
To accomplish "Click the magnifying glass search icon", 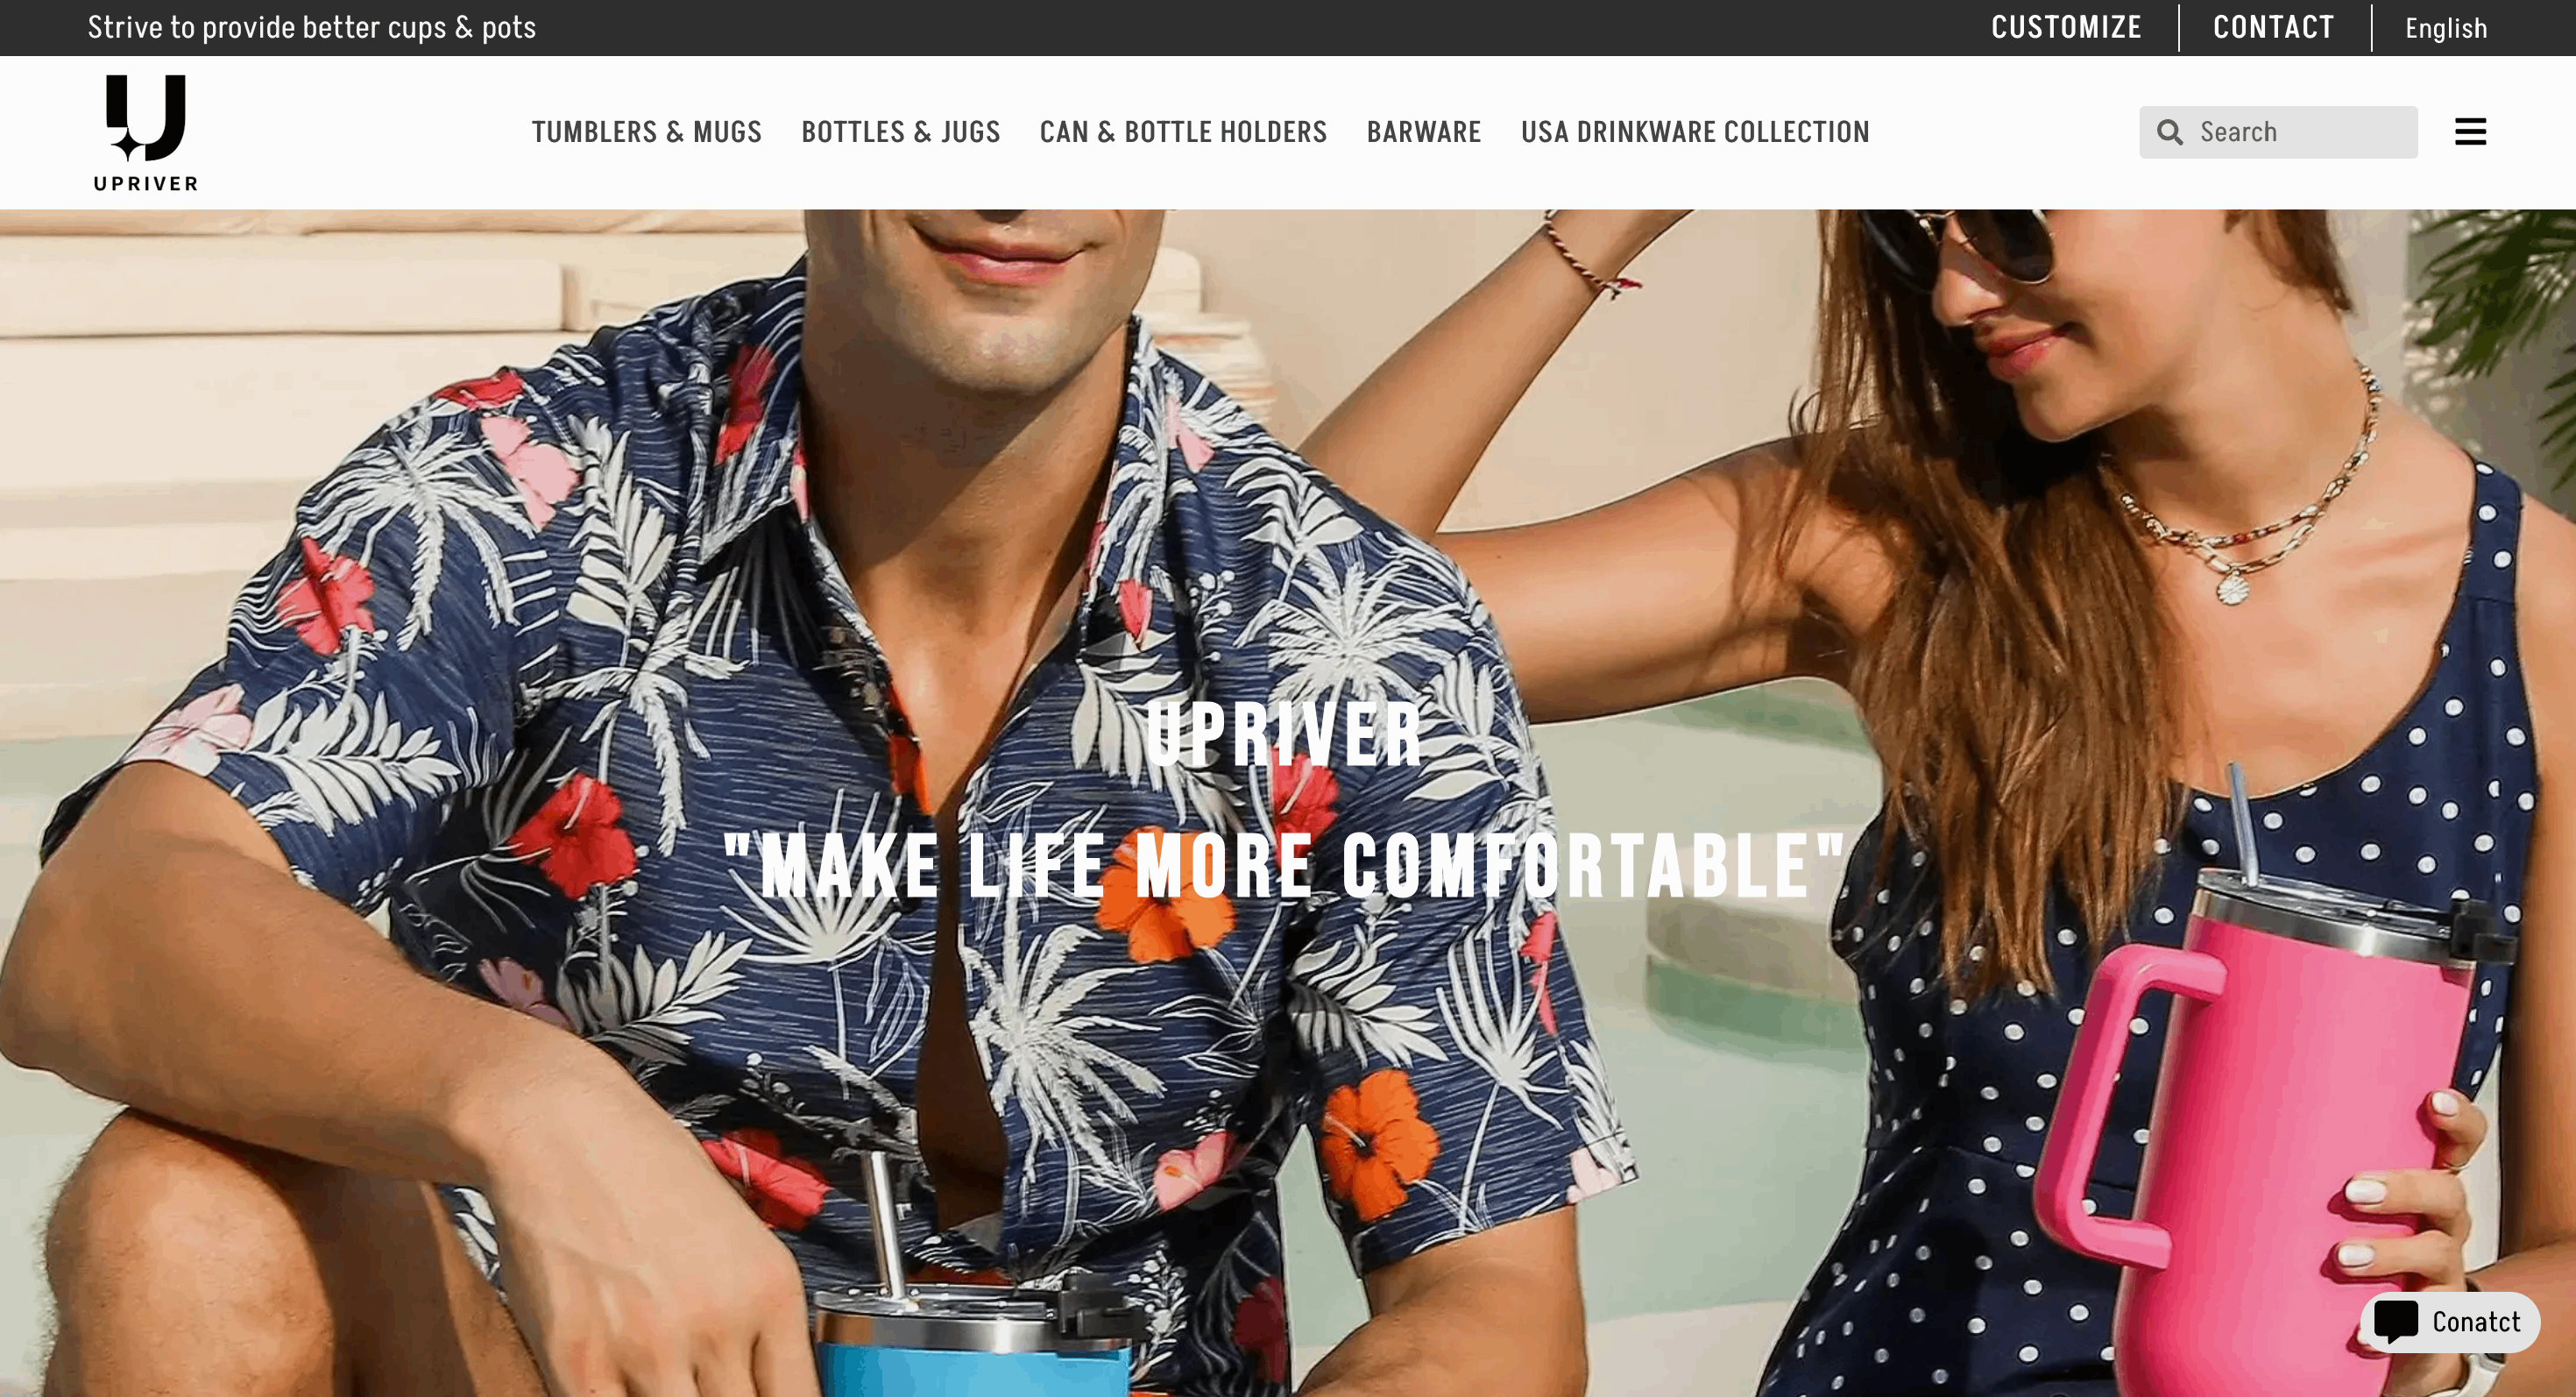I will (2169, 132).
